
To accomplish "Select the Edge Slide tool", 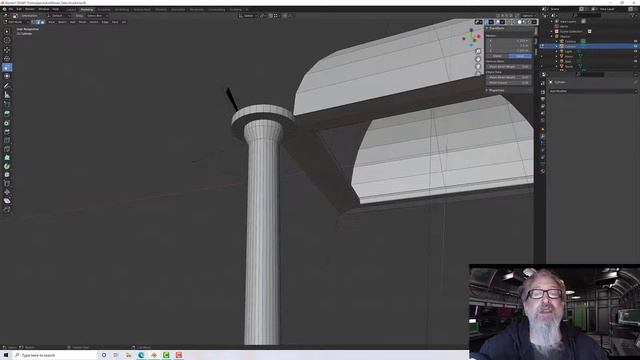I will [7, 184].
